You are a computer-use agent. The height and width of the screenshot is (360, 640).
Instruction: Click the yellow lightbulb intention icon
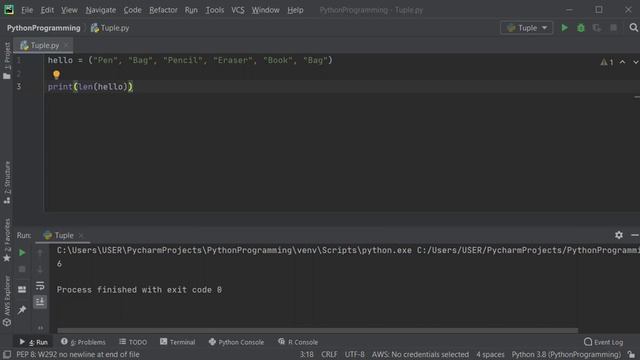click(56, 74)
